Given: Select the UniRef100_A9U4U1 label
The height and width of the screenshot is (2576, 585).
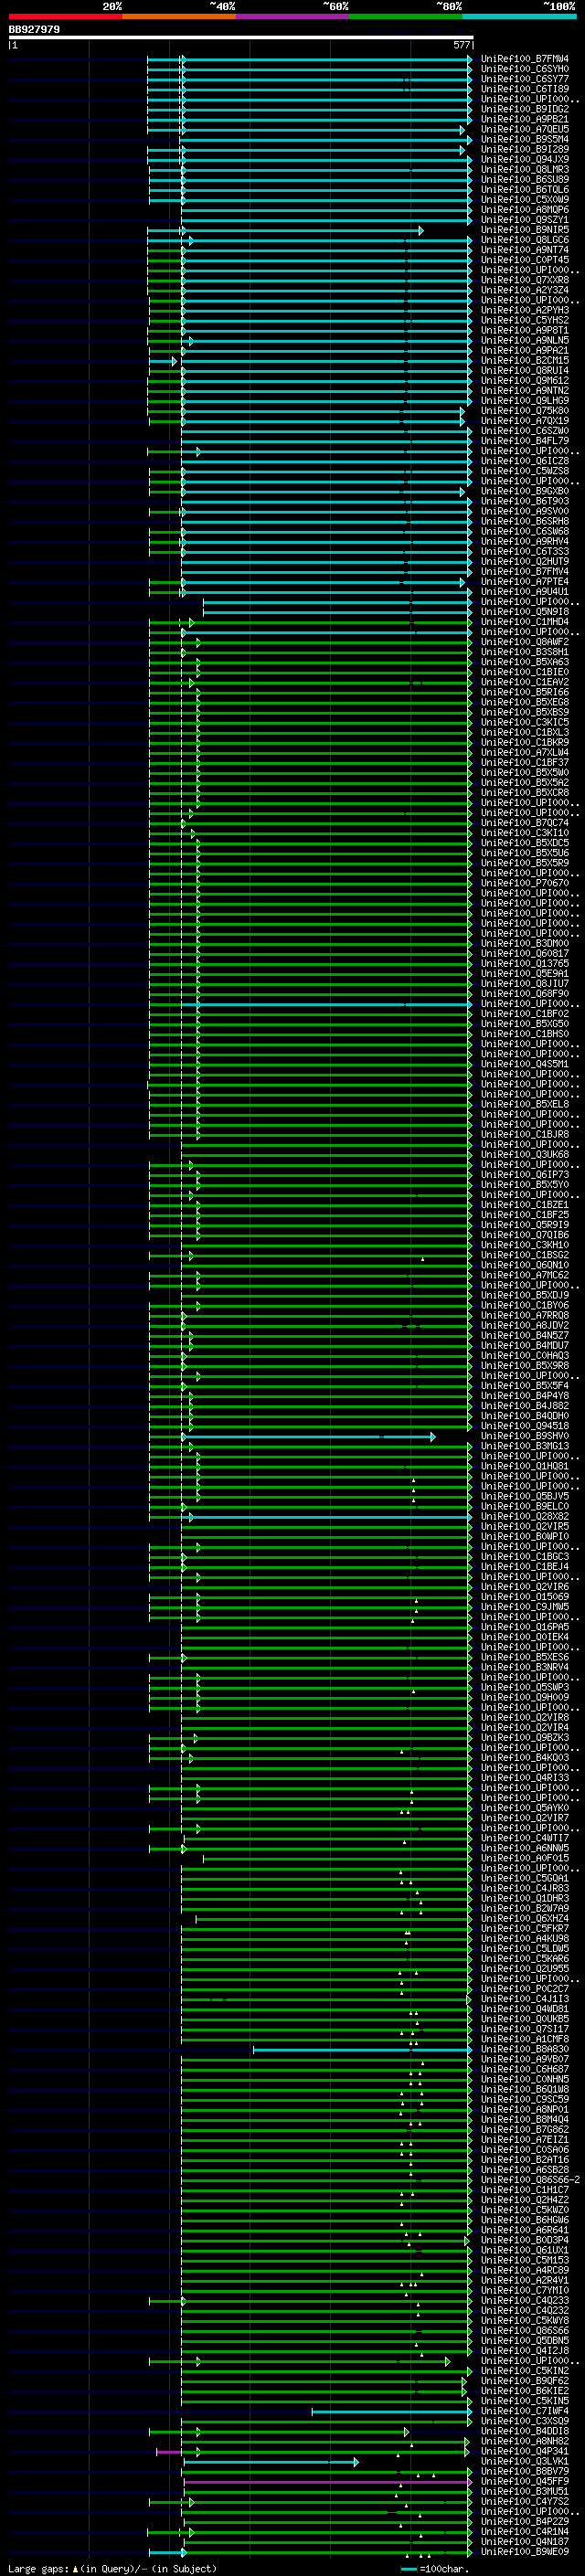Looking at the screenshot, I should pos(525,592).
